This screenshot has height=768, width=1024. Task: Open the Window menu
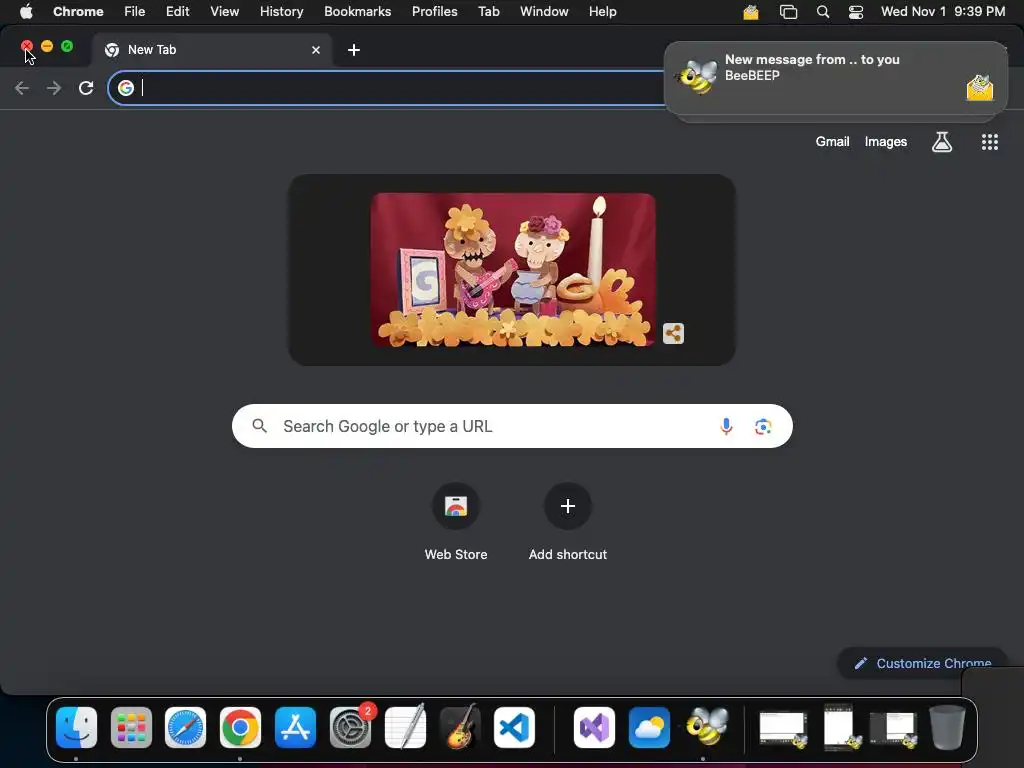tap(544, 11)
